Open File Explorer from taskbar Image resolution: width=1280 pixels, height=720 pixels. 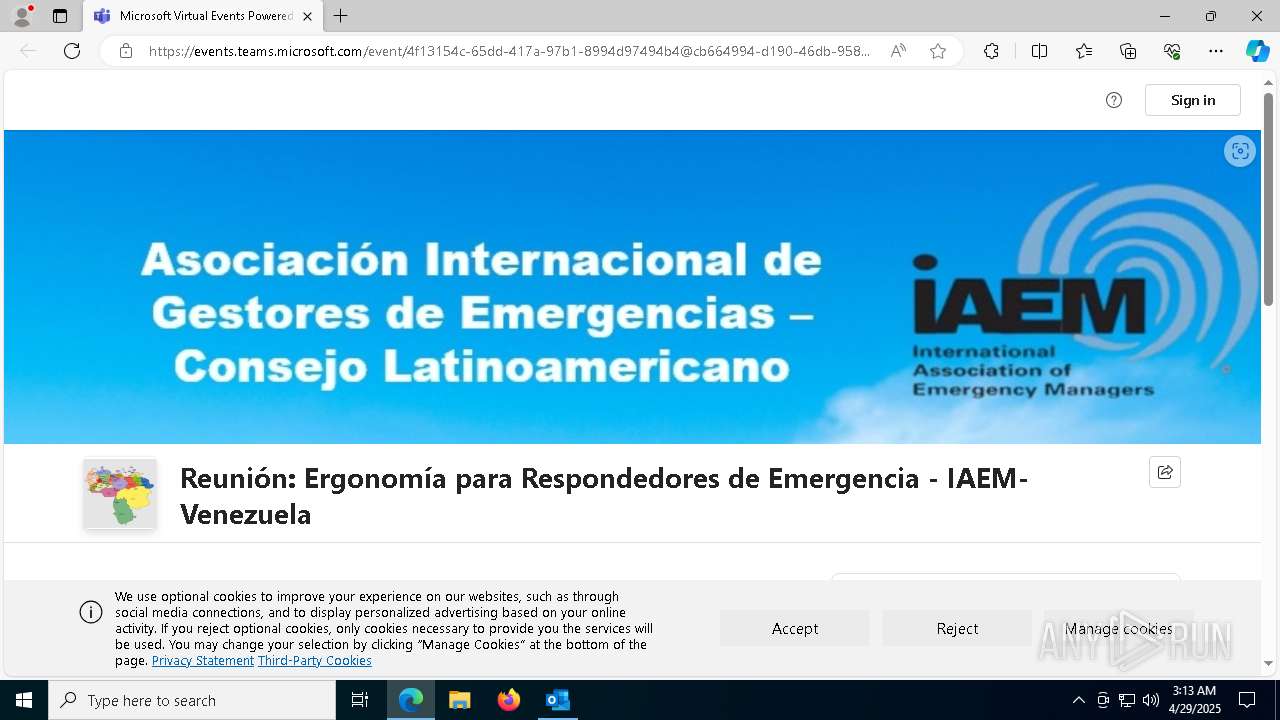coord(460,700)
